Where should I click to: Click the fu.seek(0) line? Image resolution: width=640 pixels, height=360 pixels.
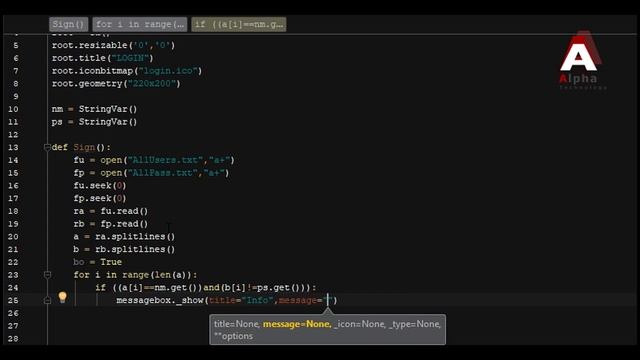(x=100, y=186)
